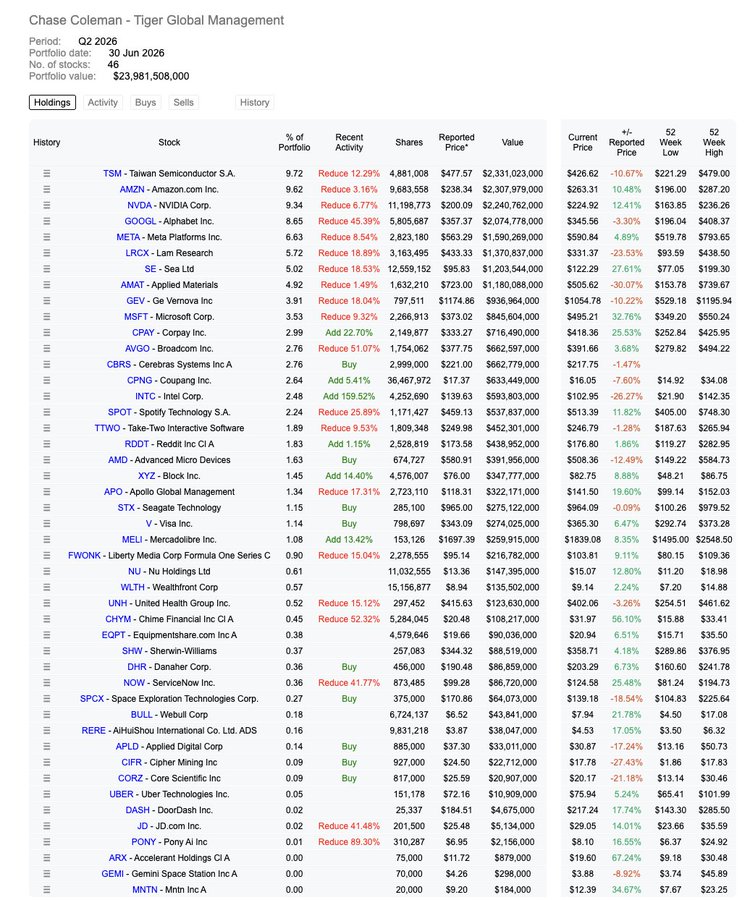The width and height of the screenshot is (750, 900).
Task: Click the Recent Activity column header
Action: 349,142
